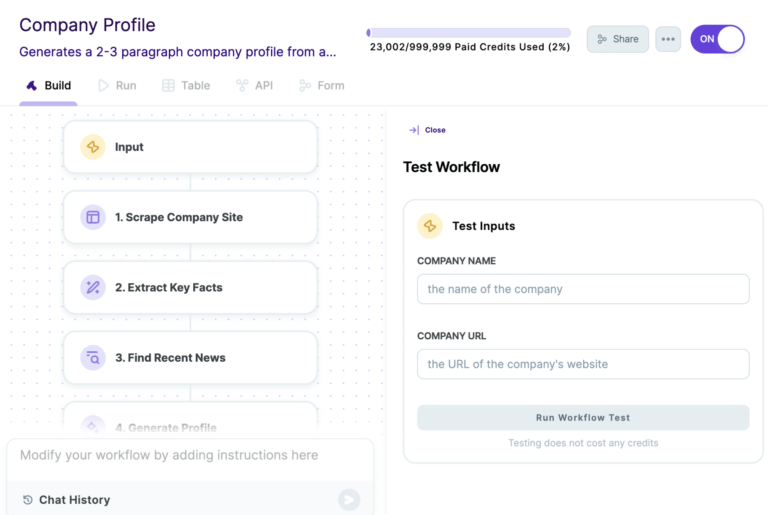Image resolution: width=768 pixels, height=515 pixels.
Task: Click the paid credits usage progress bar
Action: (468, 32)
